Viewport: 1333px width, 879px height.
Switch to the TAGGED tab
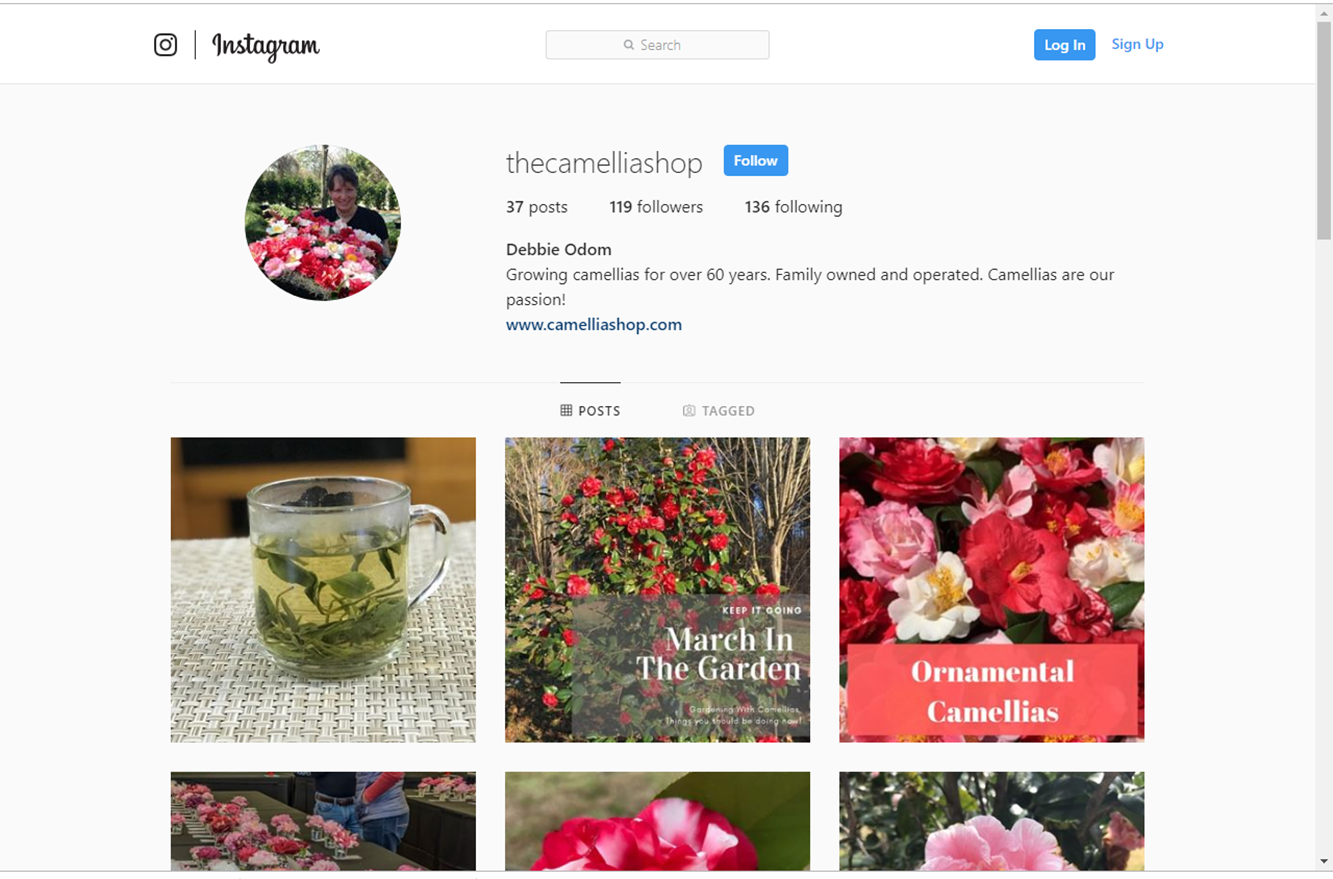click(718, 411)
